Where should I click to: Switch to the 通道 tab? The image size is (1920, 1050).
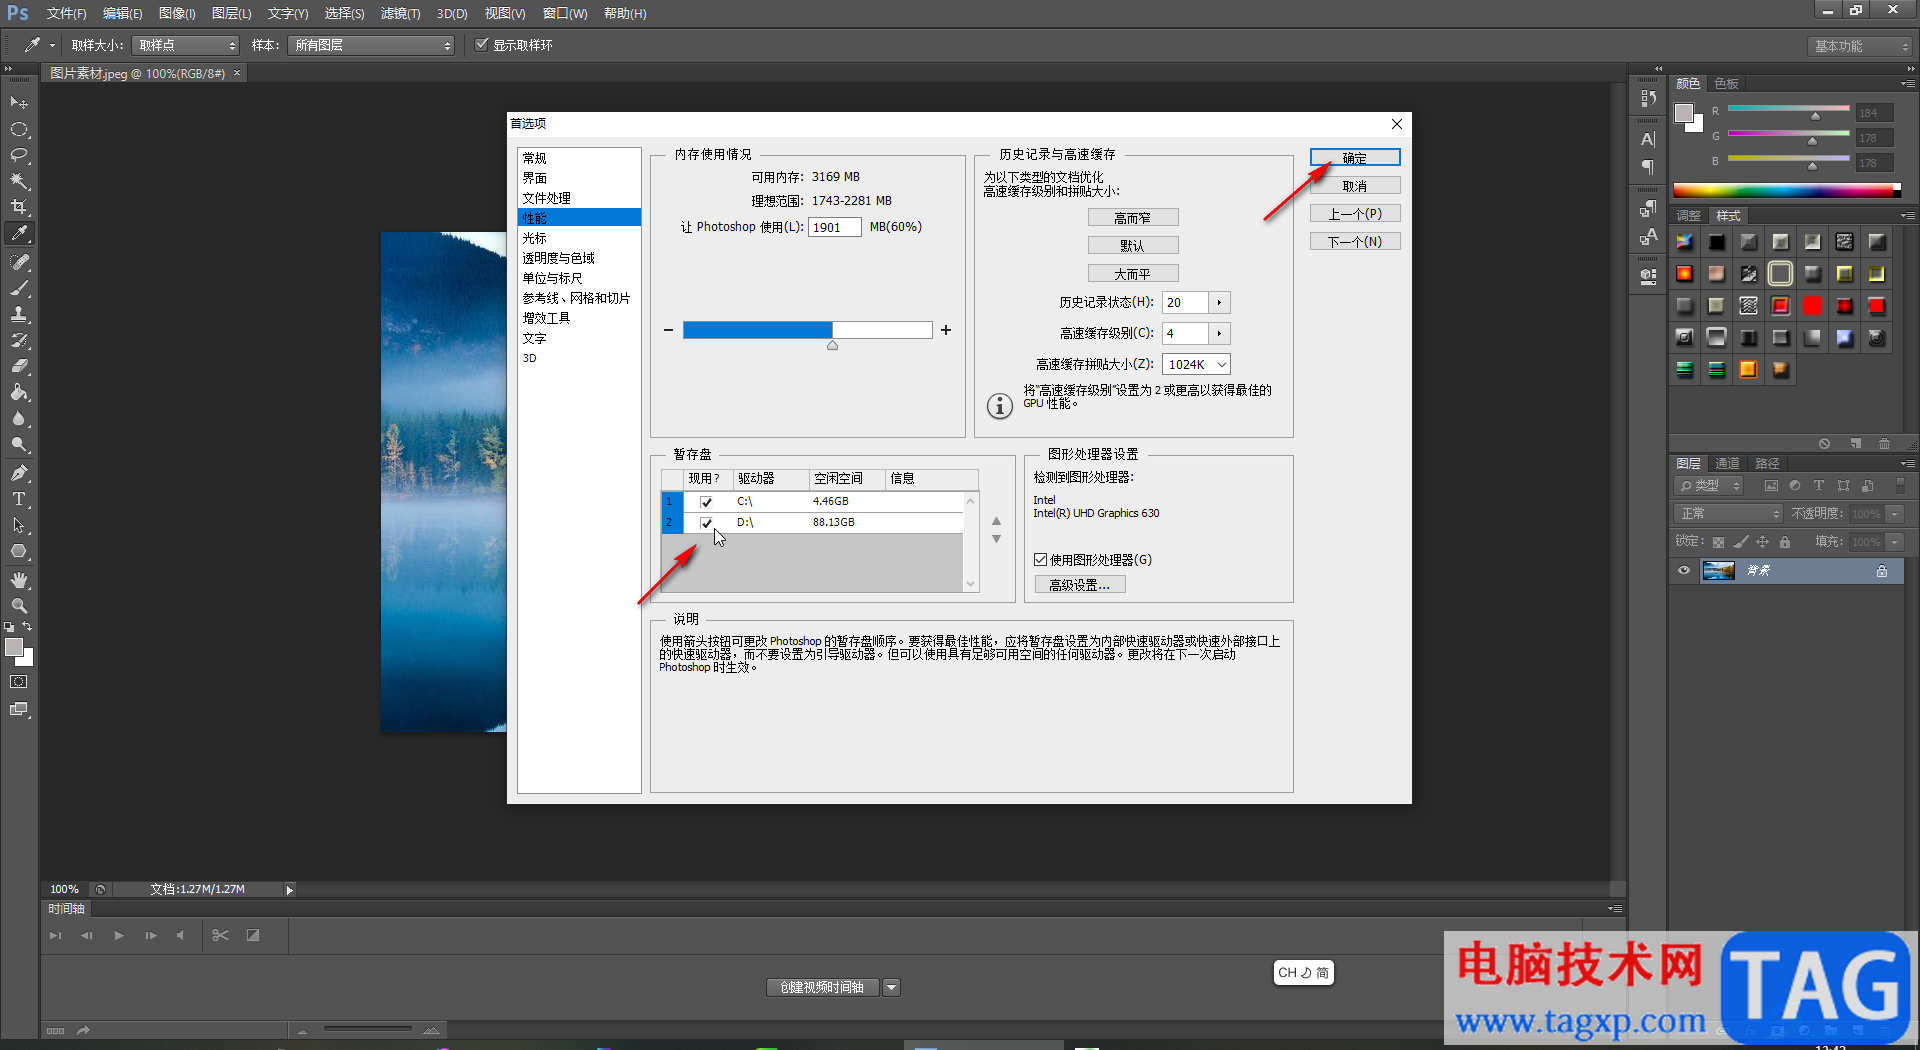pos(1727,463)
